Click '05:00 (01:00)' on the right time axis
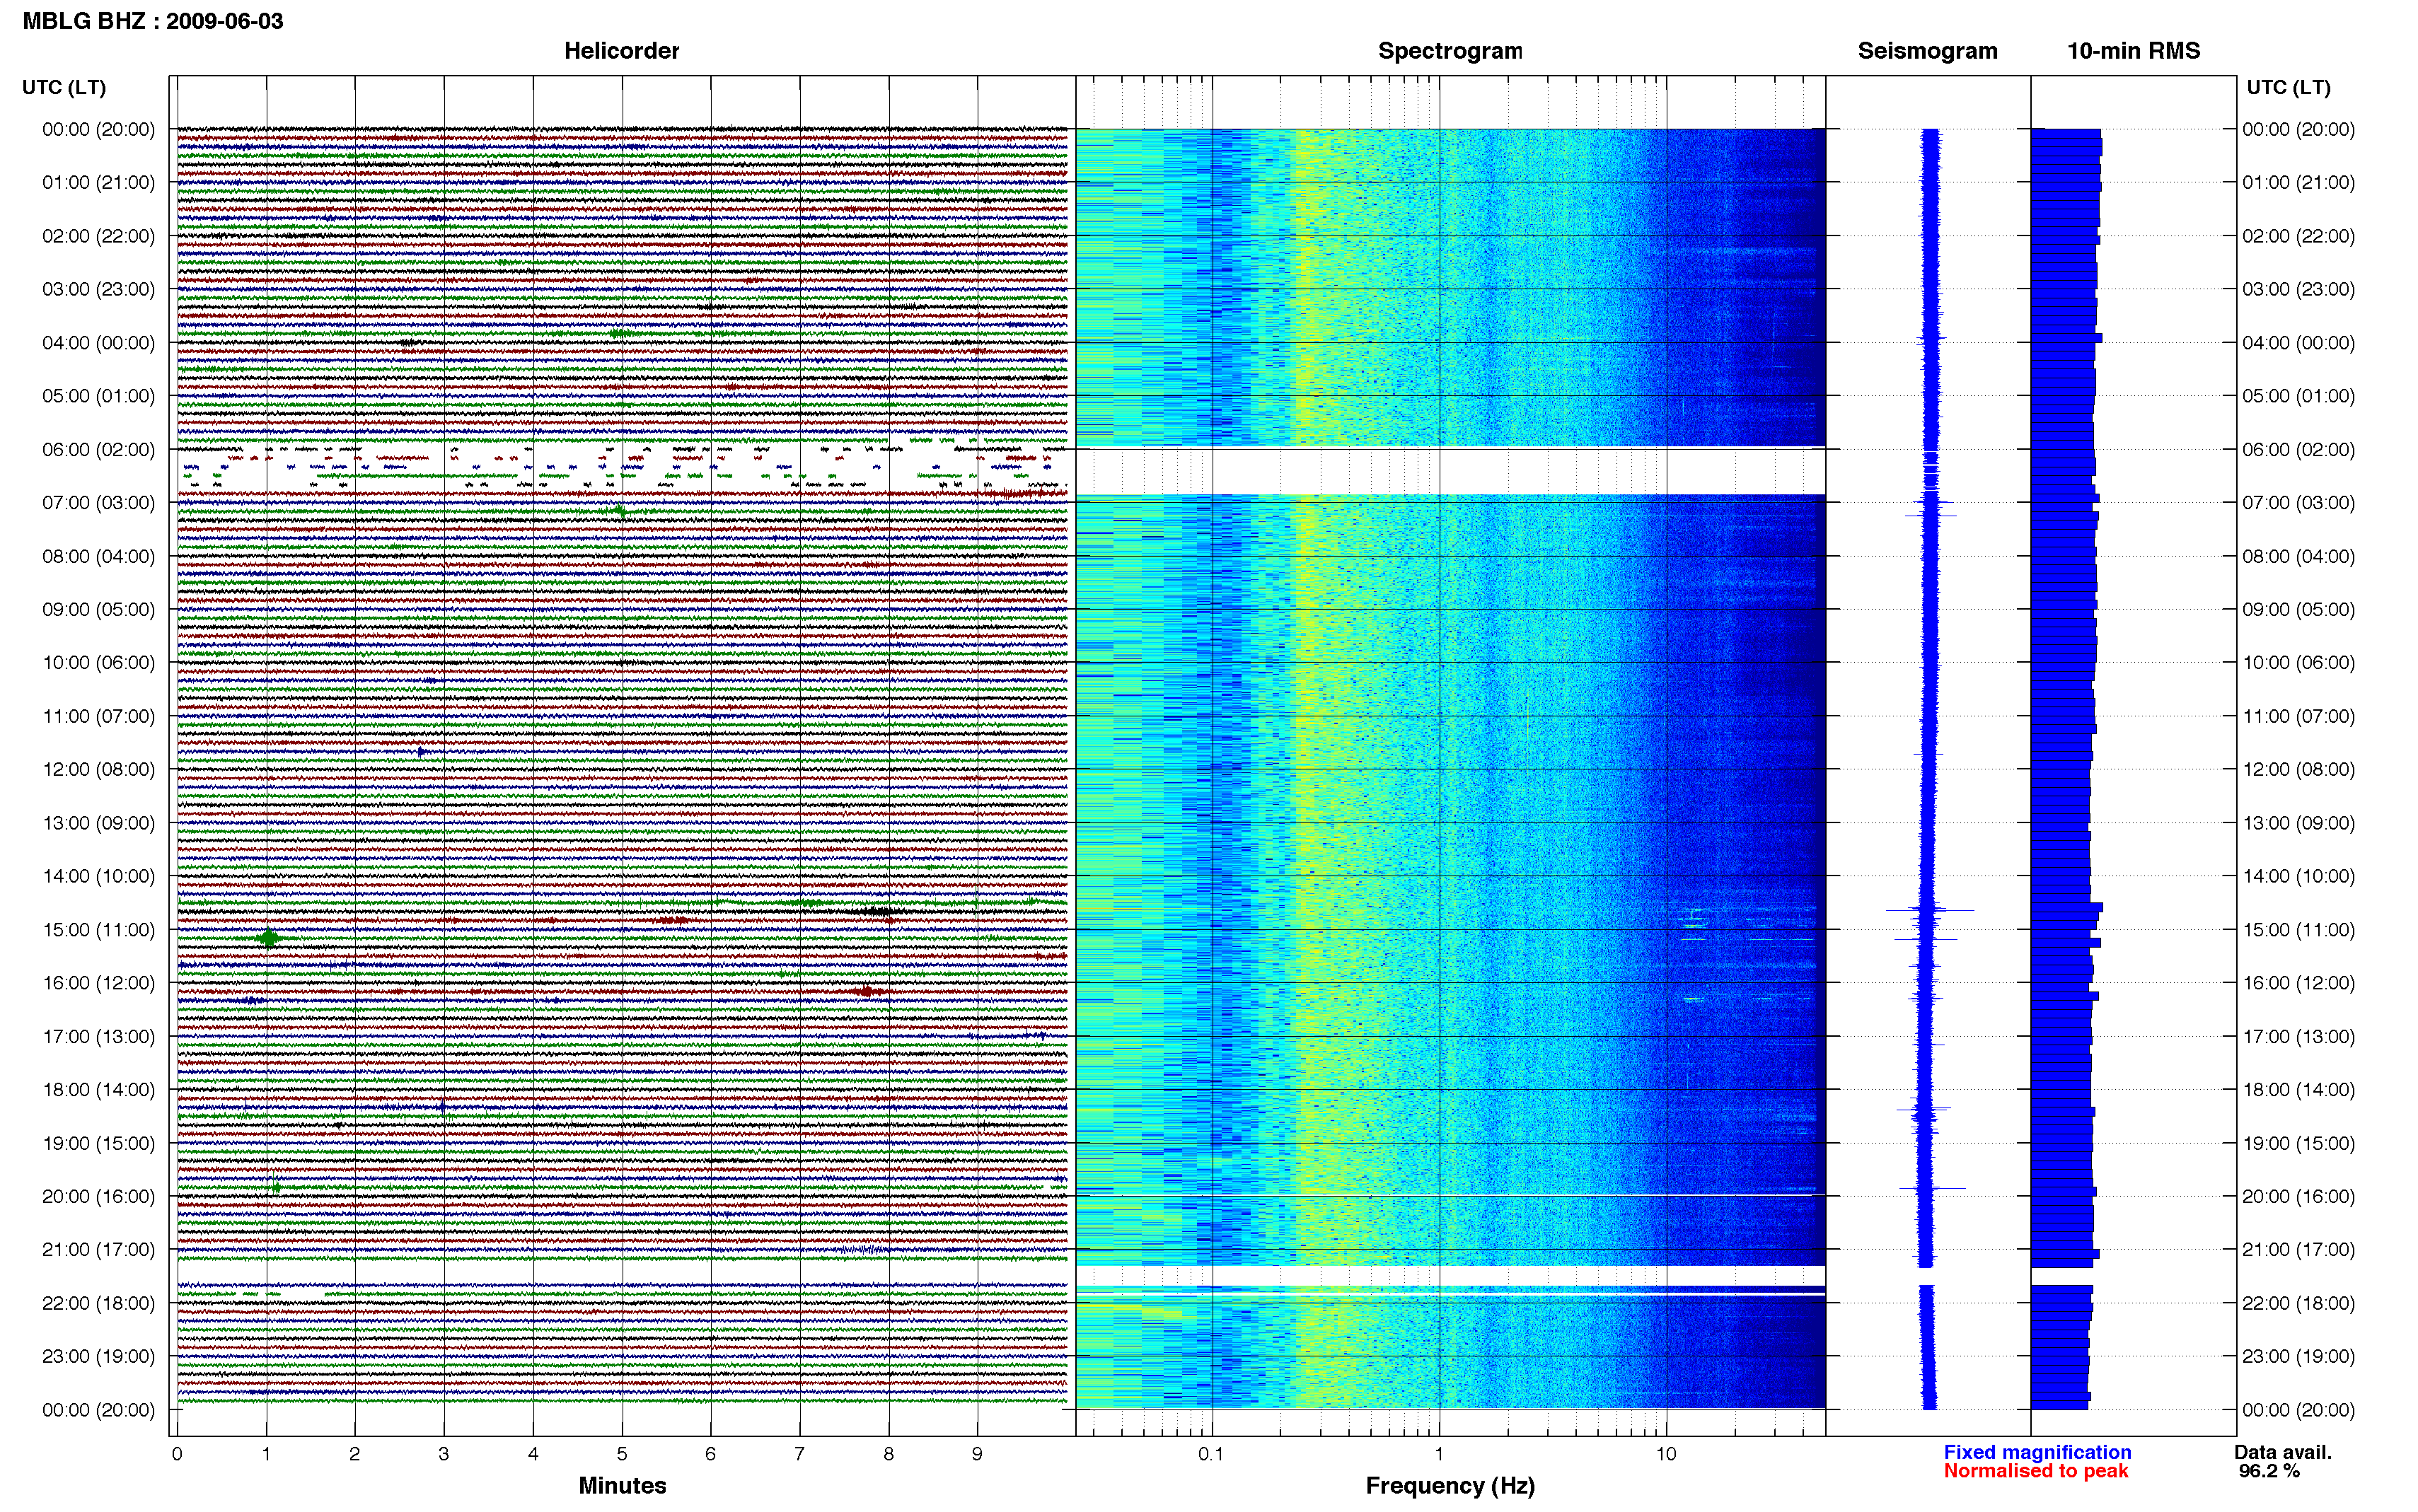 pyautogui.click(x=2298, y=396)
